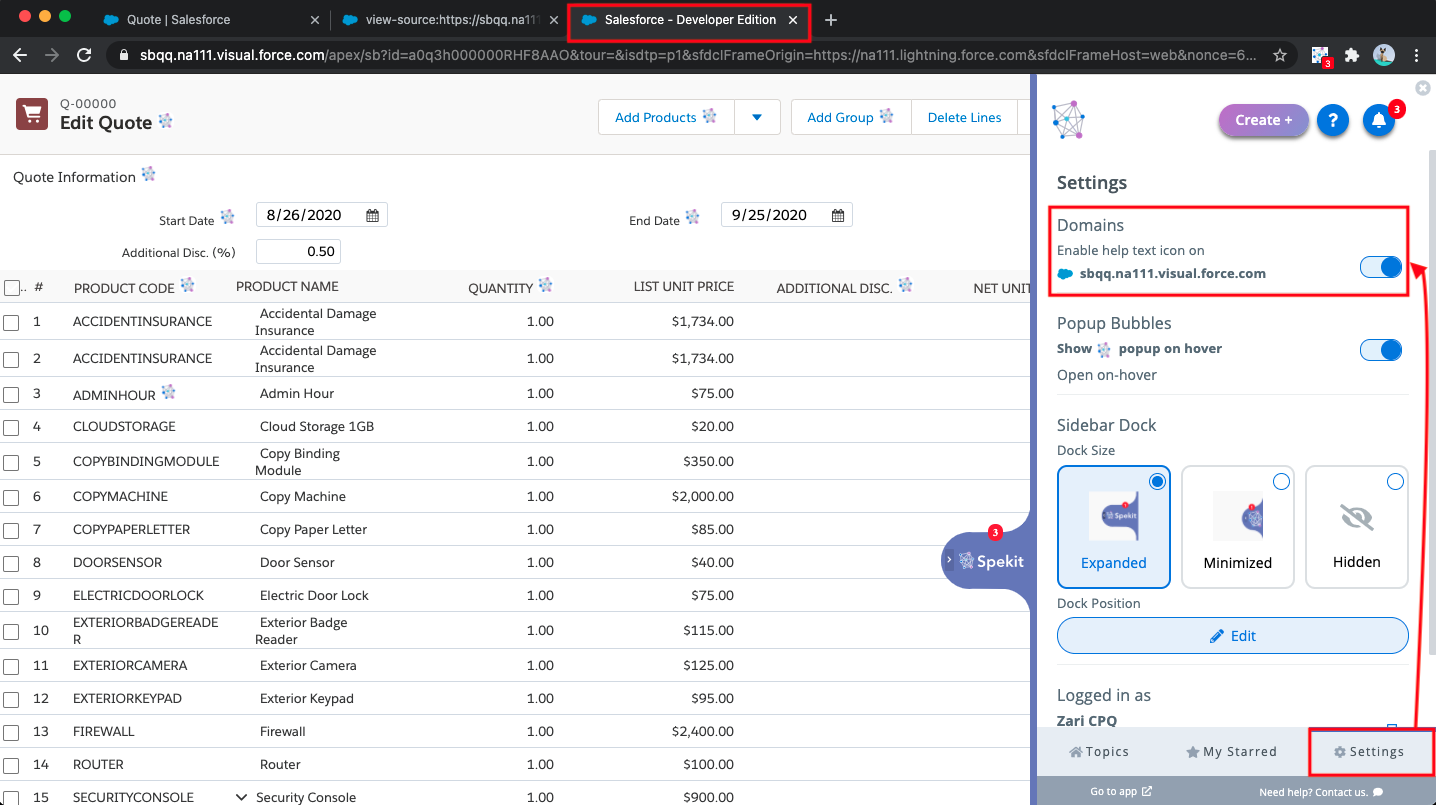
Task: Open the Add Products dropdown arrow
Action: pos(757,117)
